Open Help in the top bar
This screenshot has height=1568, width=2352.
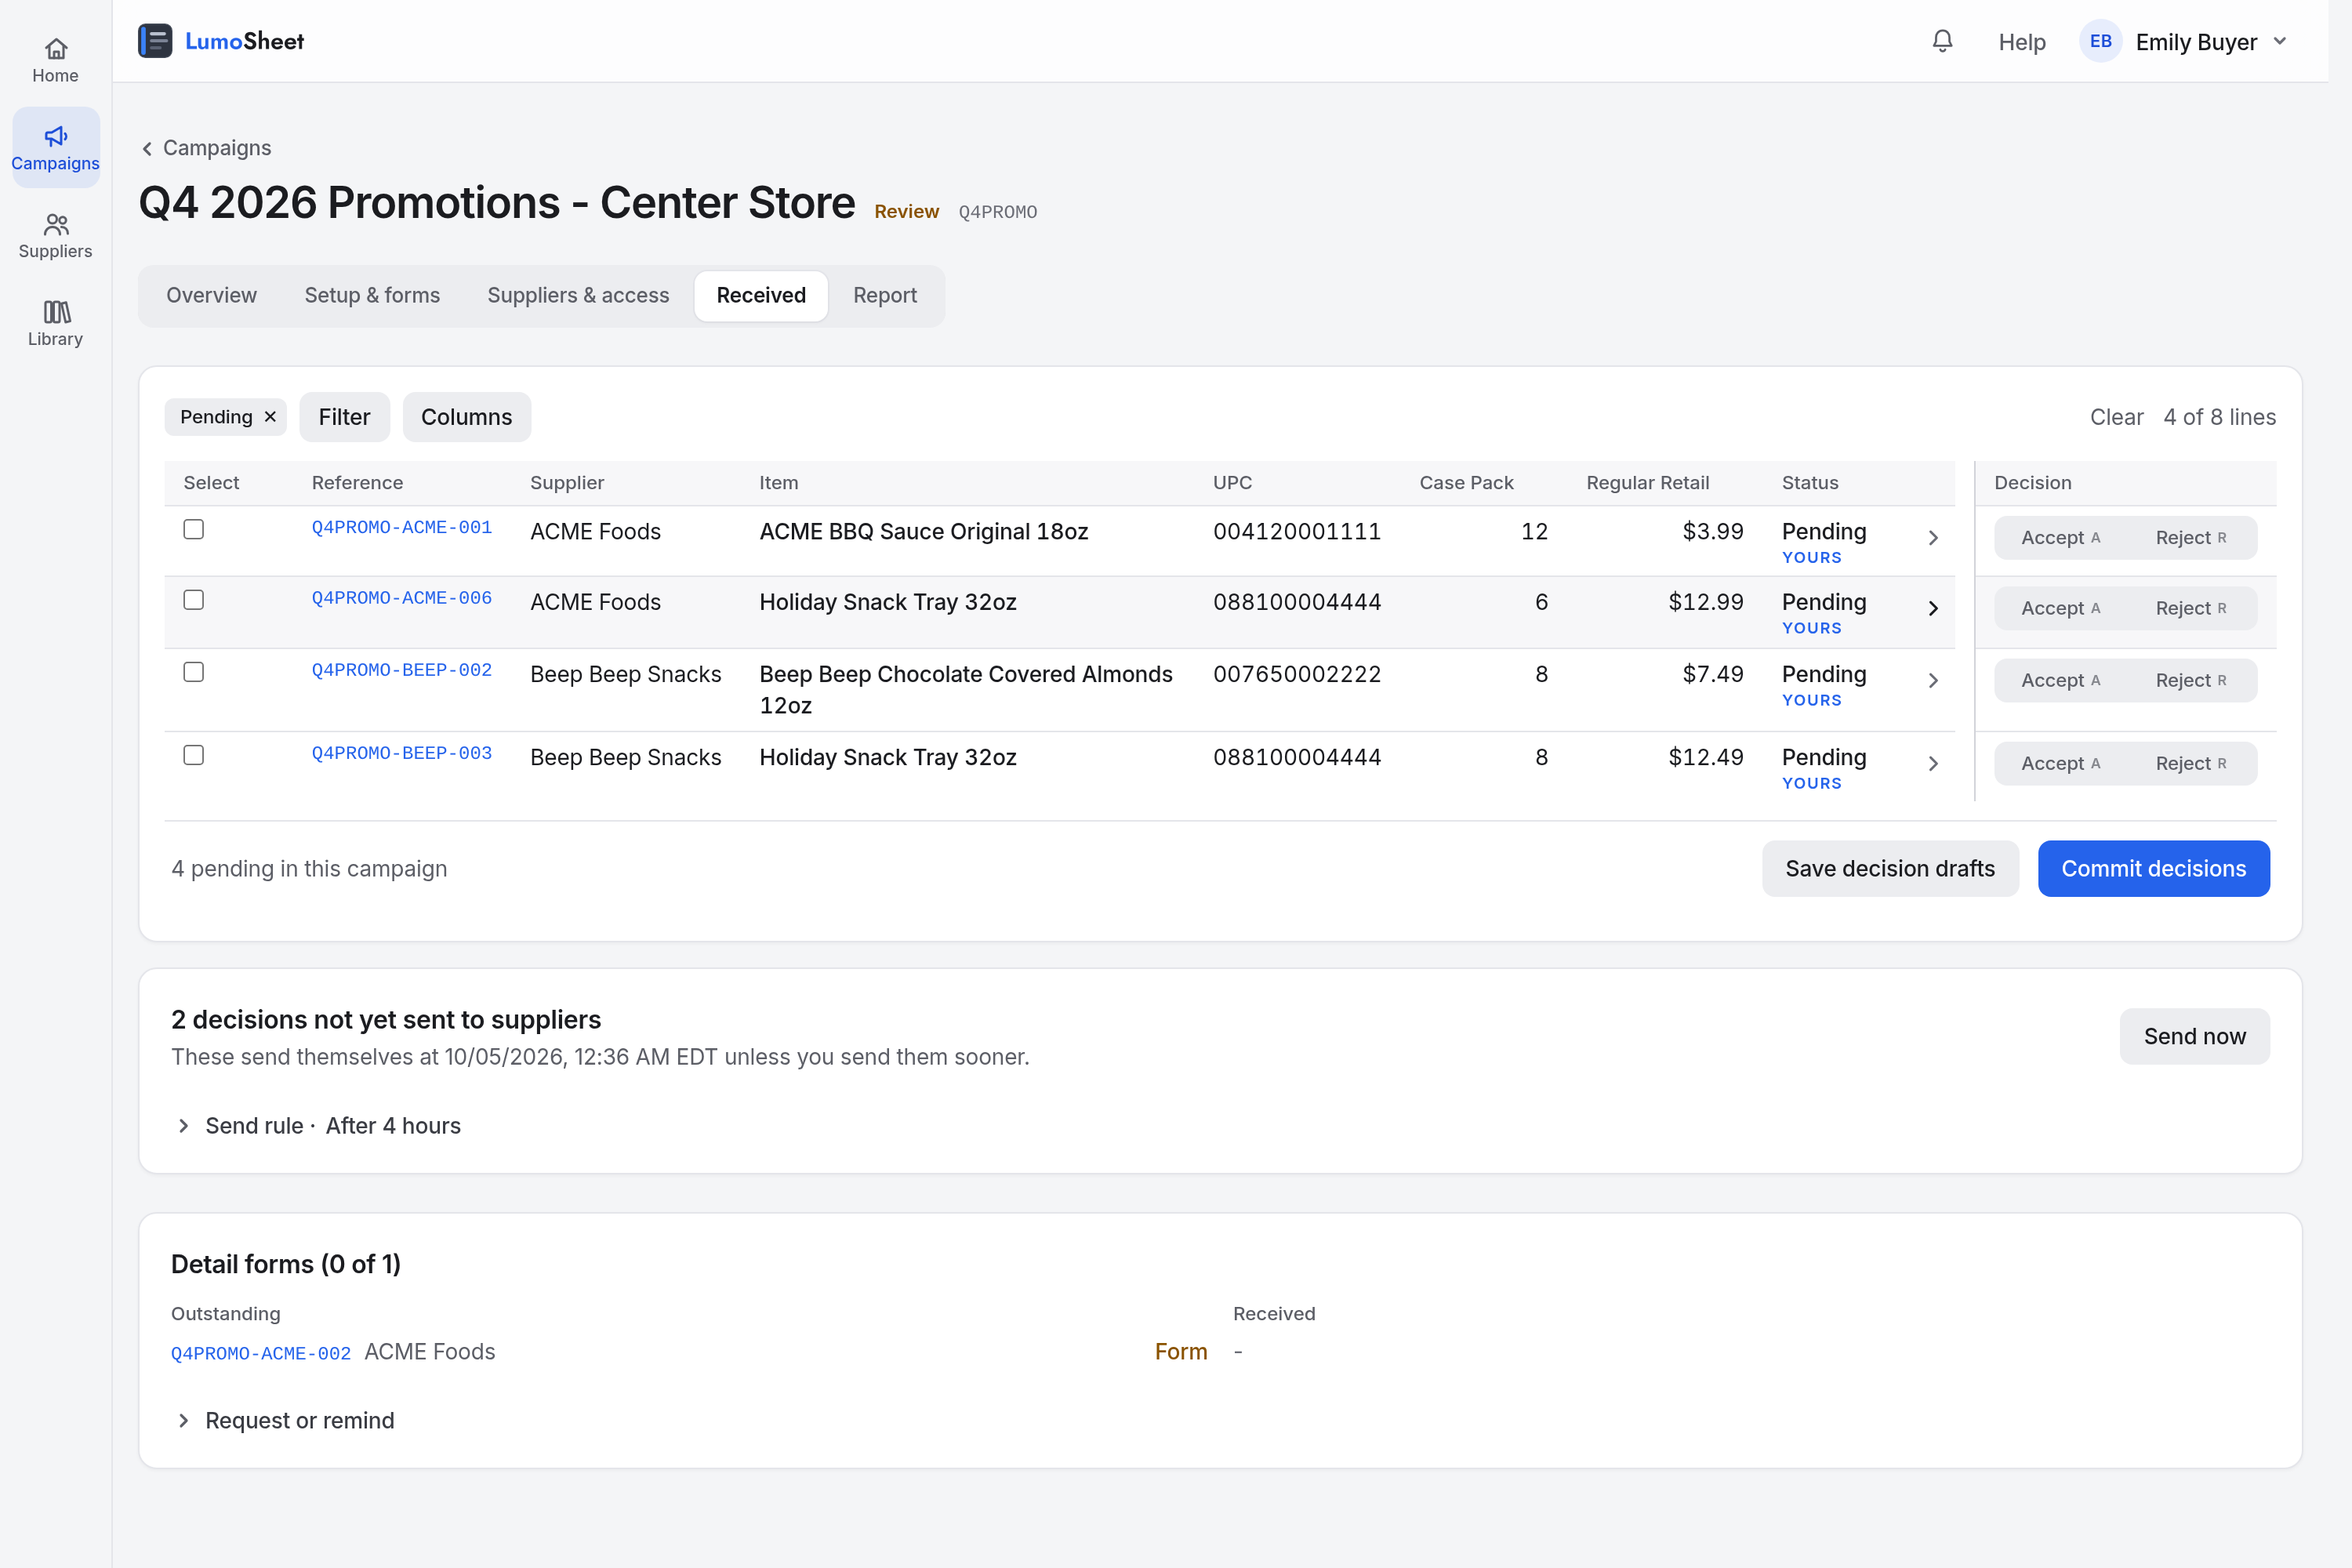point(2021,42)
